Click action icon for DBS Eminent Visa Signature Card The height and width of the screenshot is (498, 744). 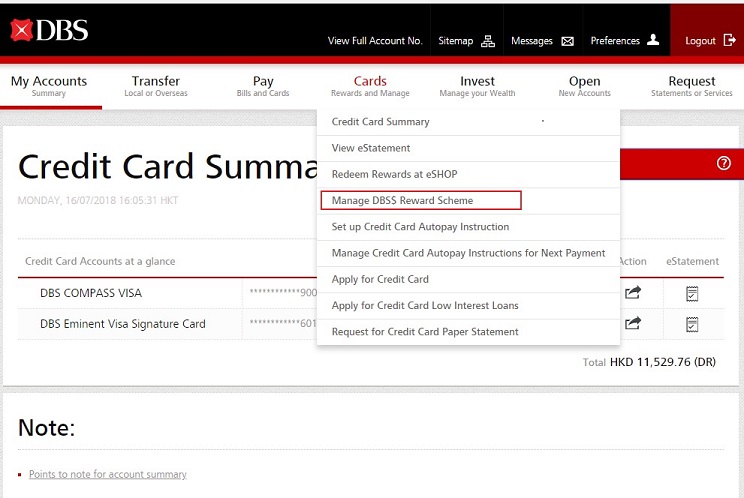point(633,324)
